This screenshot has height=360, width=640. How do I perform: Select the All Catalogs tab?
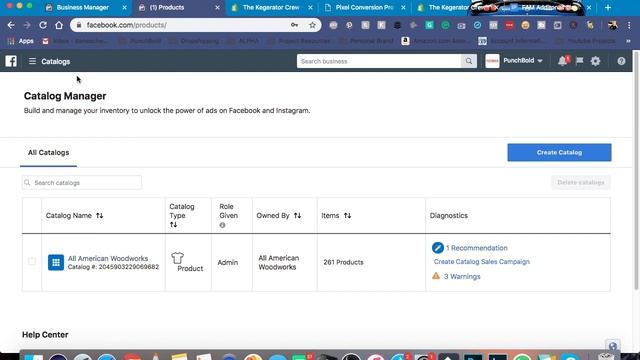point(49,153)
